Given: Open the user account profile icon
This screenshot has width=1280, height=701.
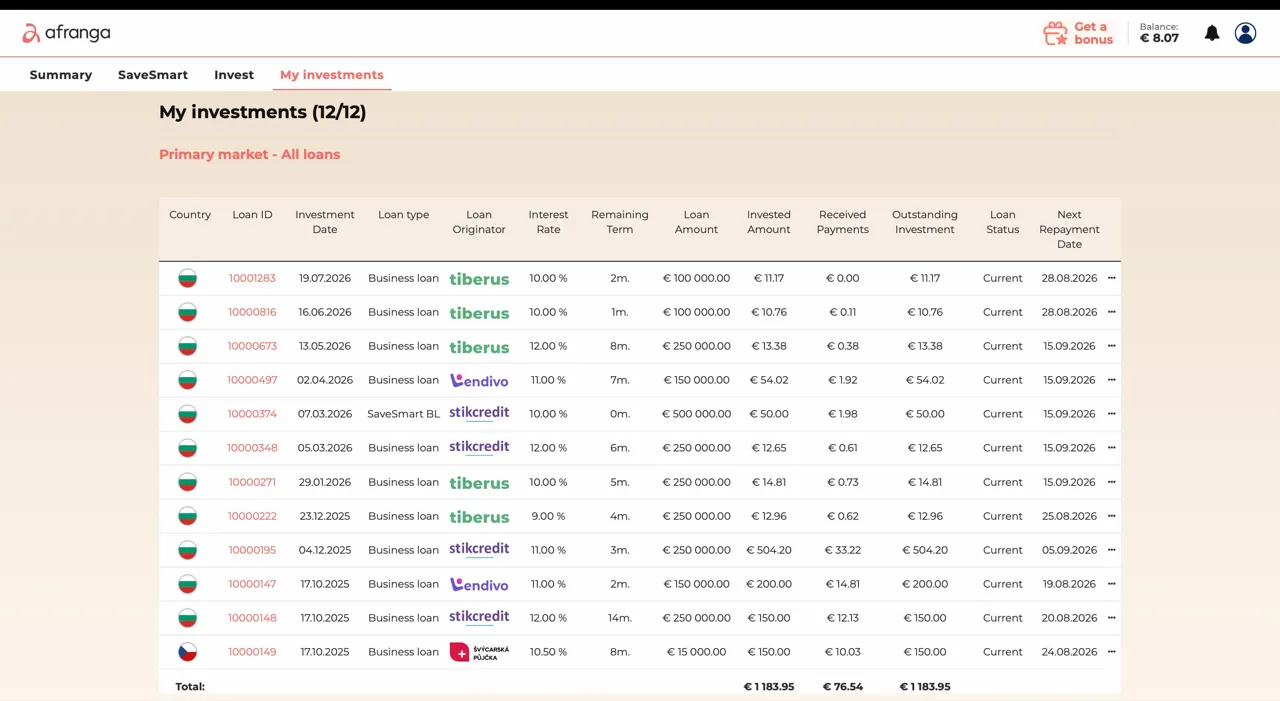Looking at the screenshot, I should [1245, 33].
